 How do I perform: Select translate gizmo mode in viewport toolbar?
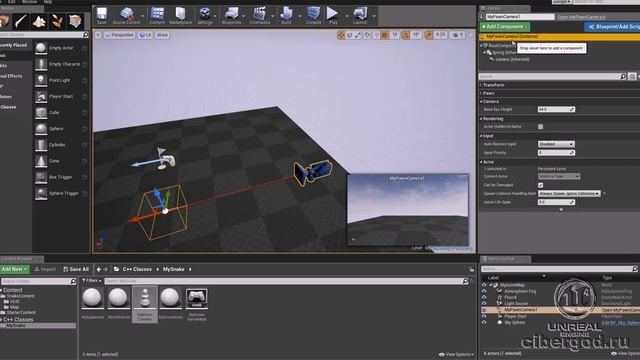[341, 36]
